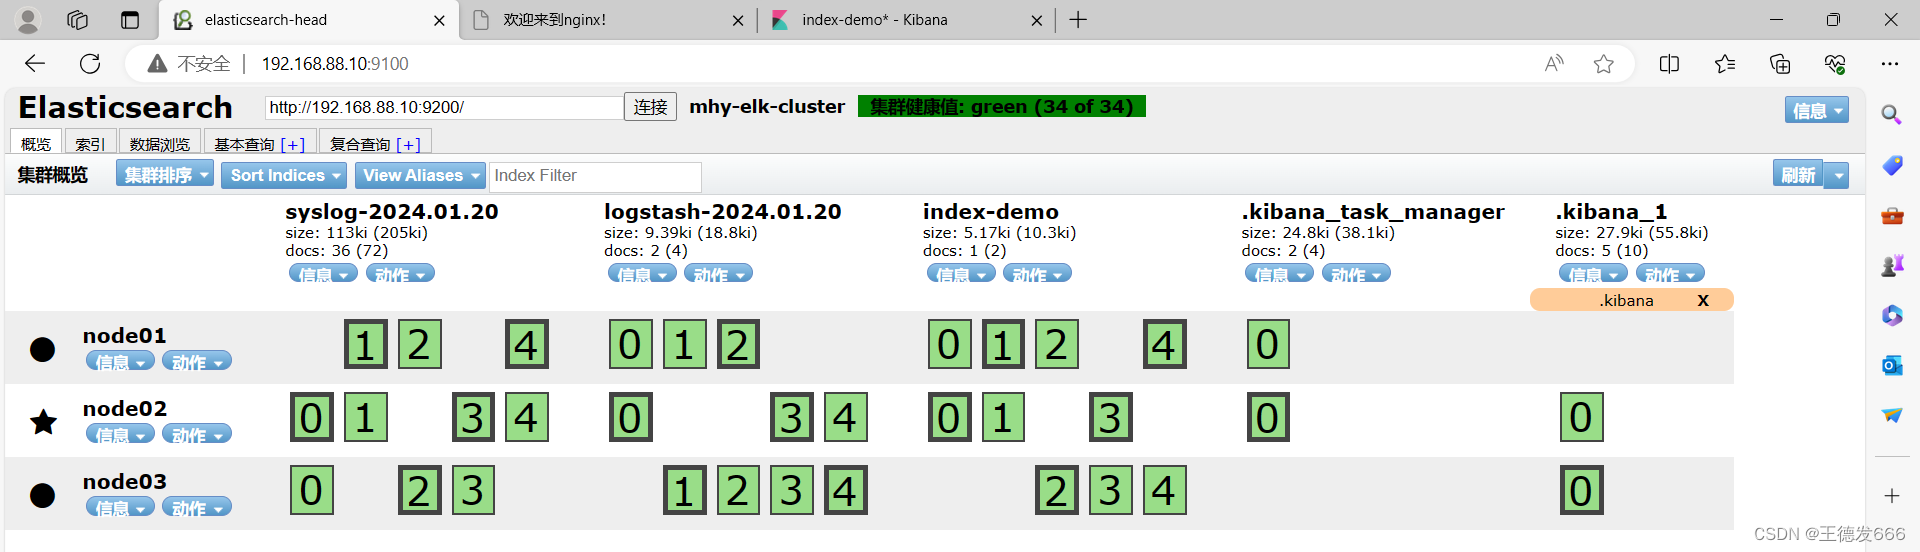This screenshot has width=1920, height=552.
Task: Click the syslog-2024.01.20 index title
Action: point(392,212)
